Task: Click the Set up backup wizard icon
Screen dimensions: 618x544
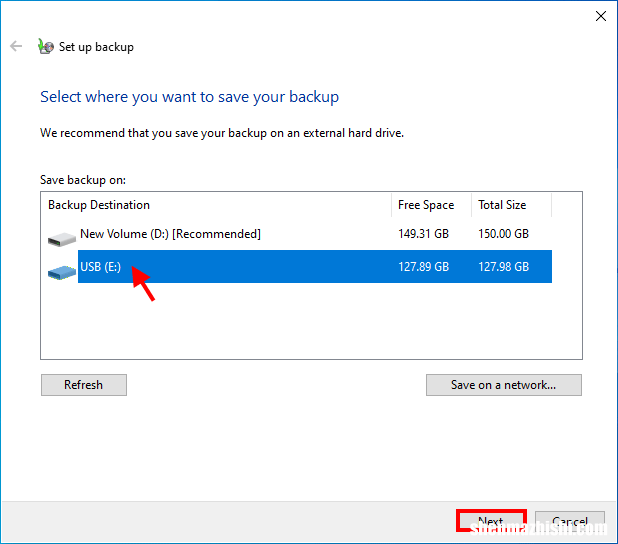Action: click(46, 47)
